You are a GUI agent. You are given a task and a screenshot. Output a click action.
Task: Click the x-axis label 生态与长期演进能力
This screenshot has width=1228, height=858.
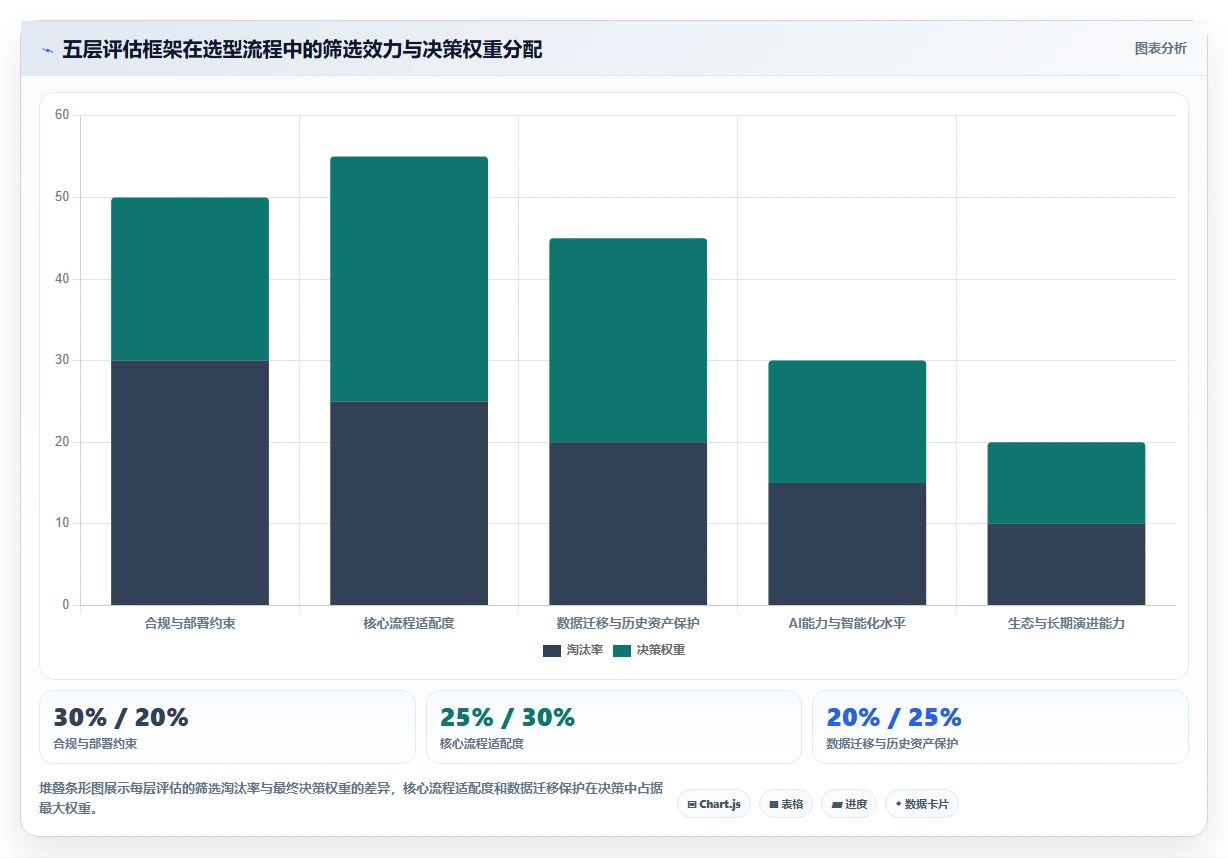[1066, 623]
